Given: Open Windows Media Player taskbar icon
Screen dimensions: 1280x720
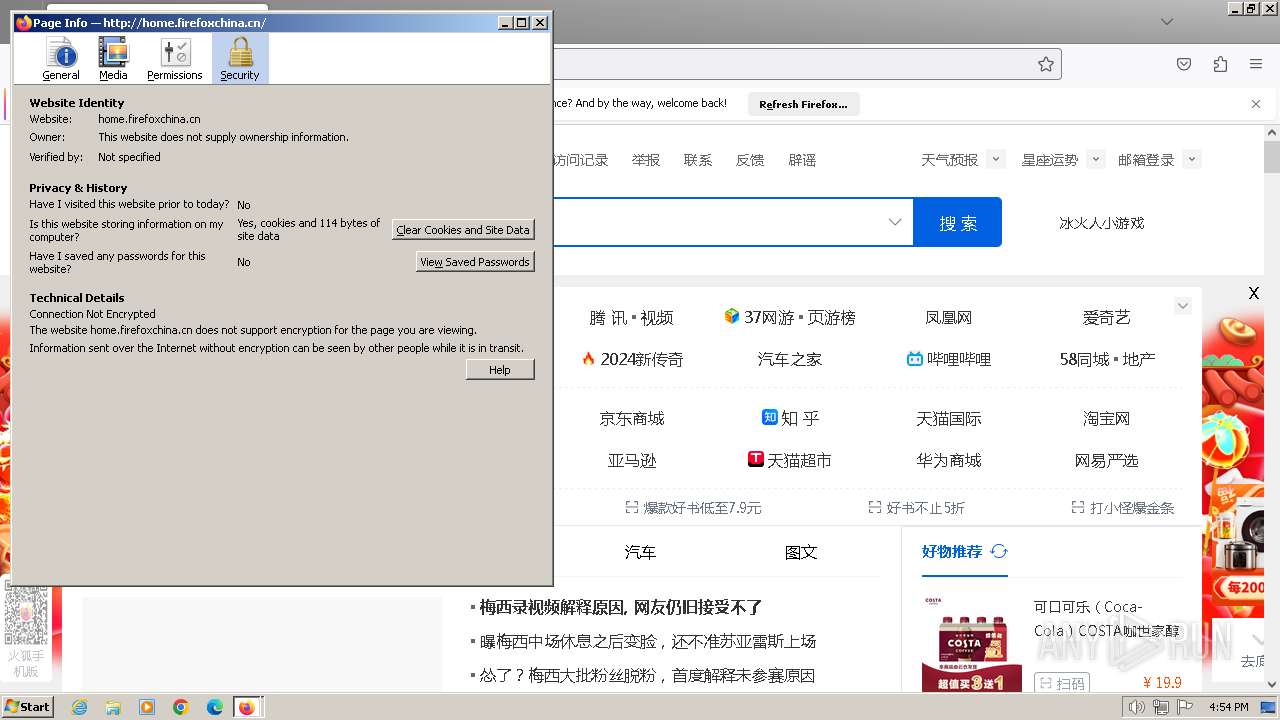Looking at the screenshot, I should [x=147, y=707].
